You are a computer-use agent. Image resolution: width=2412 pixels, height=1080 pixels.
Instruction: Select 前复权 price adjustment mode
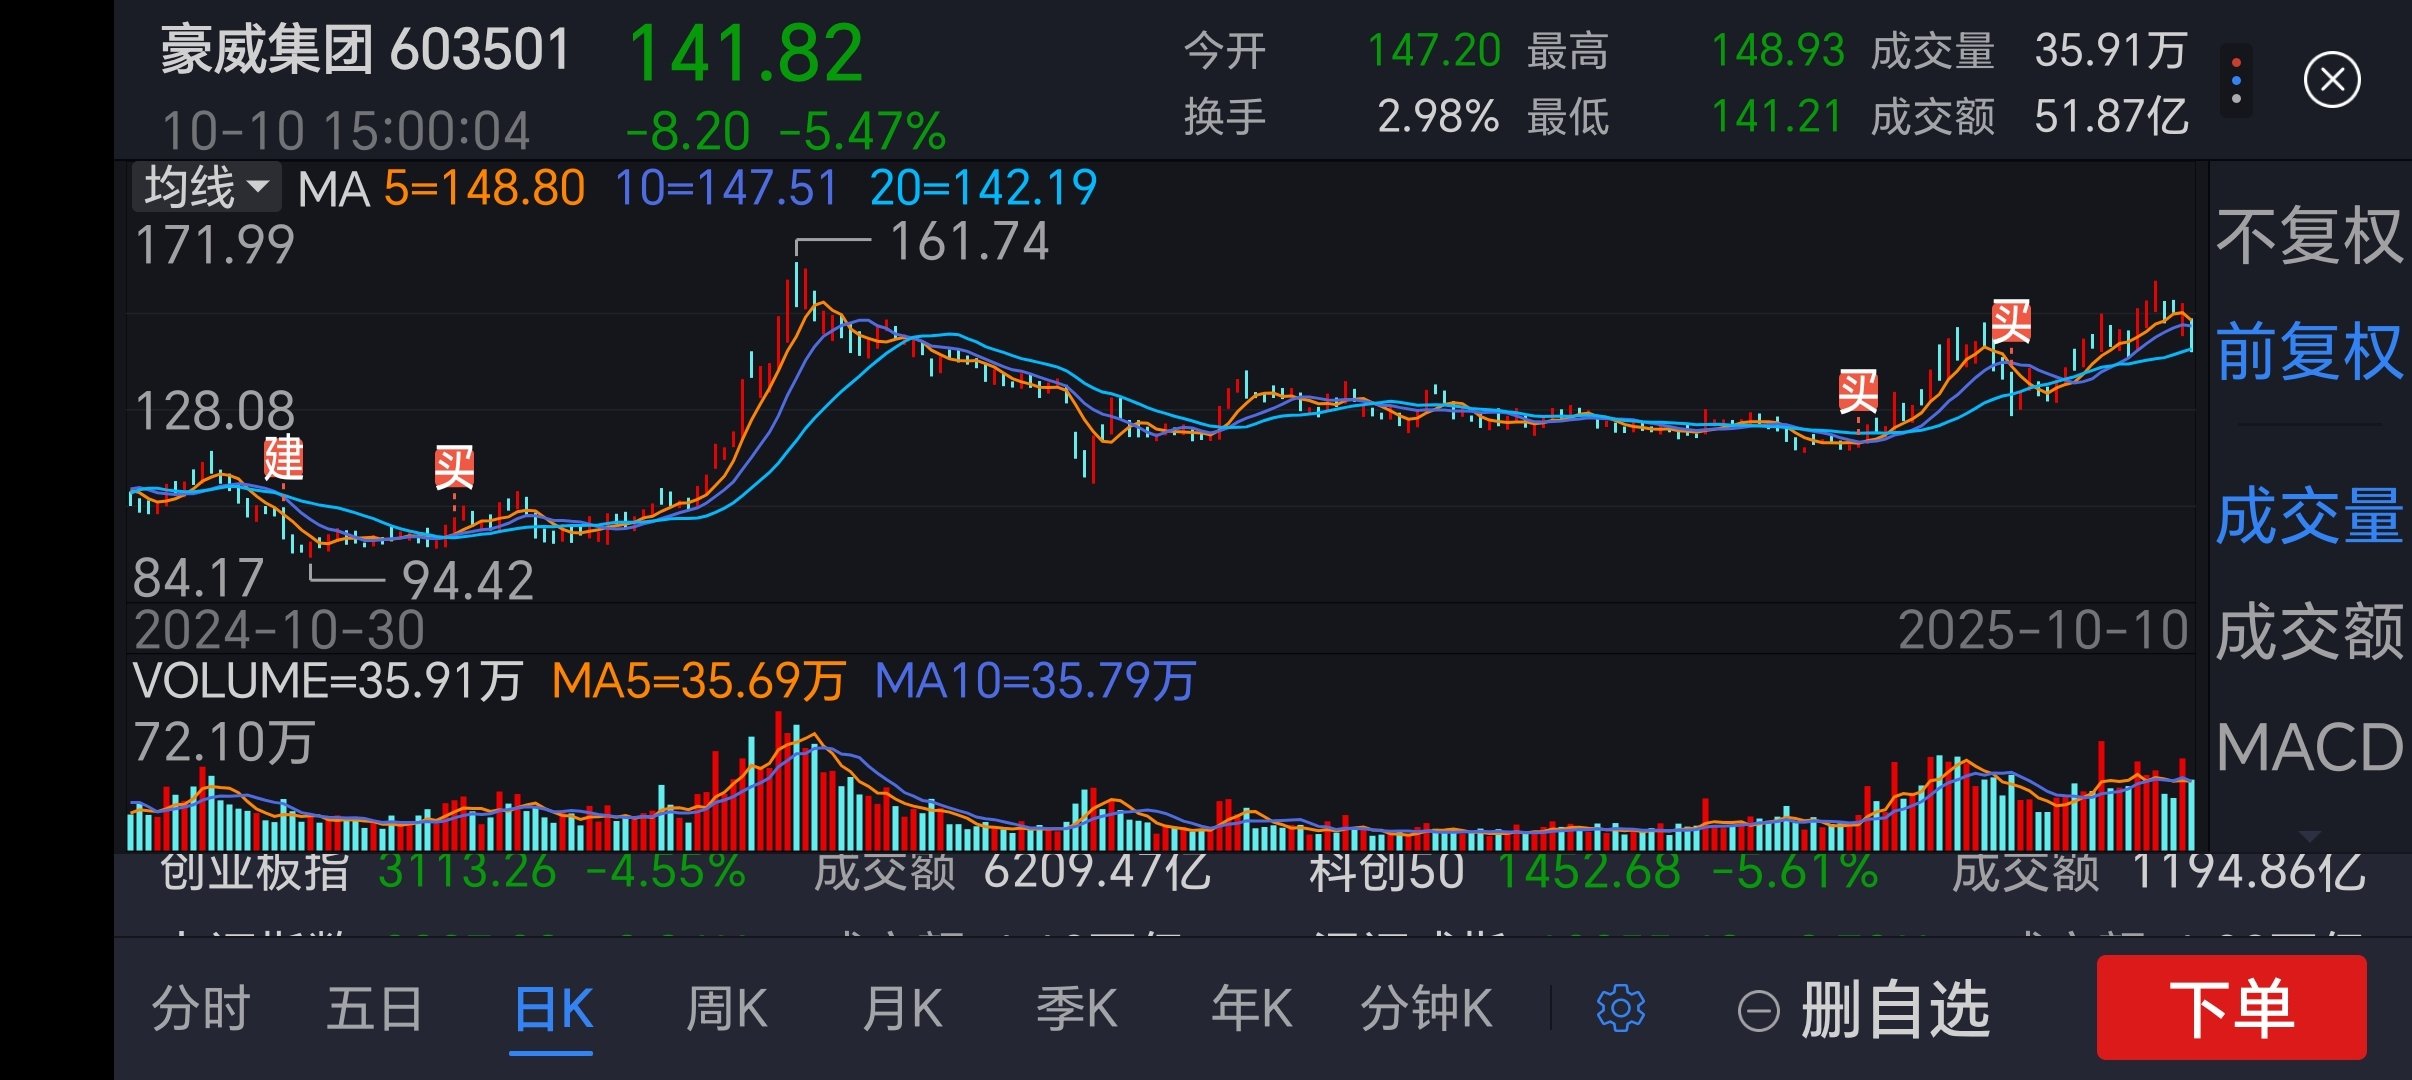coord(2308,352)
